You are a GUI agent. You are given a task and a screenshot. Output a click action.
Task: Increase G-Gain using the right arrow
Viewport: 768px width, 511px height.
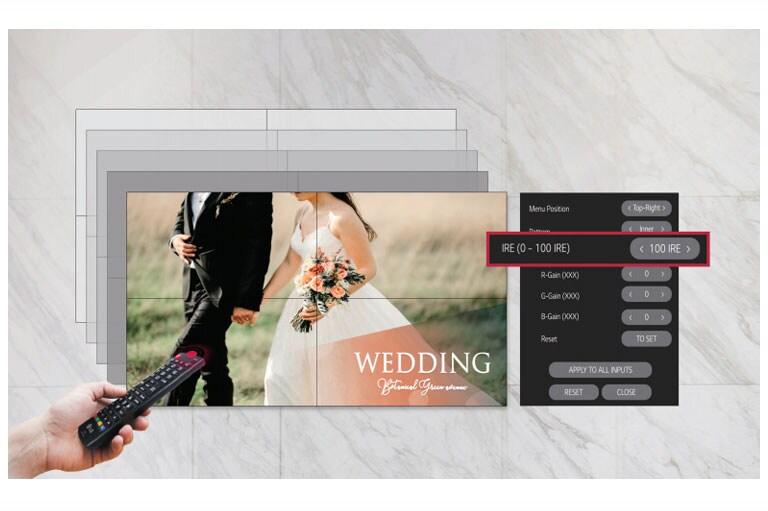click(663, 294)
